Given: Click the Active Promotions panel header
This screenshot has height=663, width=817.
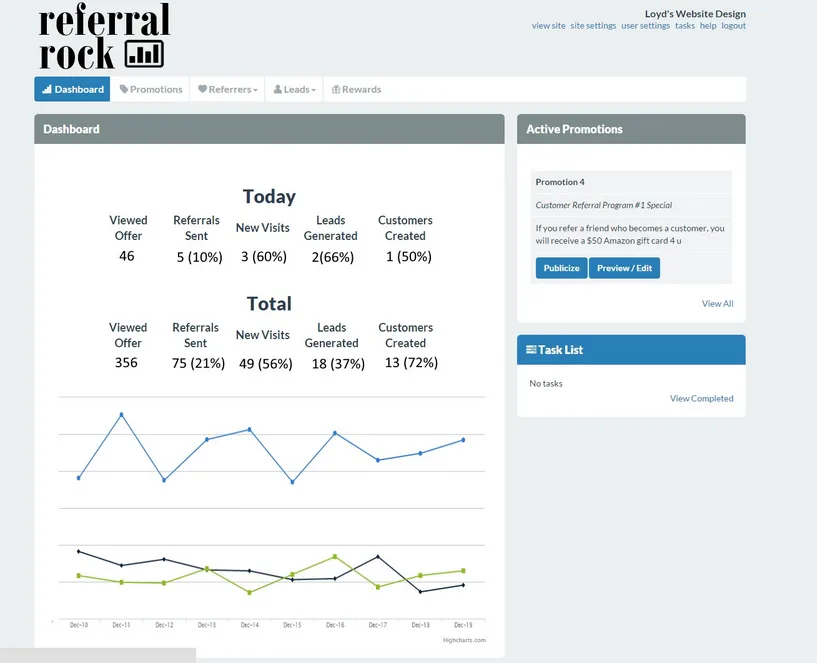Looking at the screenshot, I should pyautogui.click(x=631, y=129).
